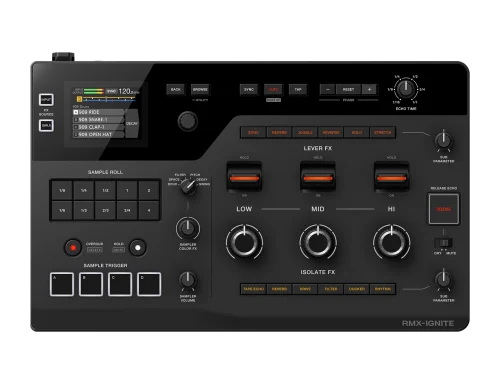Click the Sampler Color FX type selector knob
The width and height of the screenshot is (500, 383).
[188, 187]
